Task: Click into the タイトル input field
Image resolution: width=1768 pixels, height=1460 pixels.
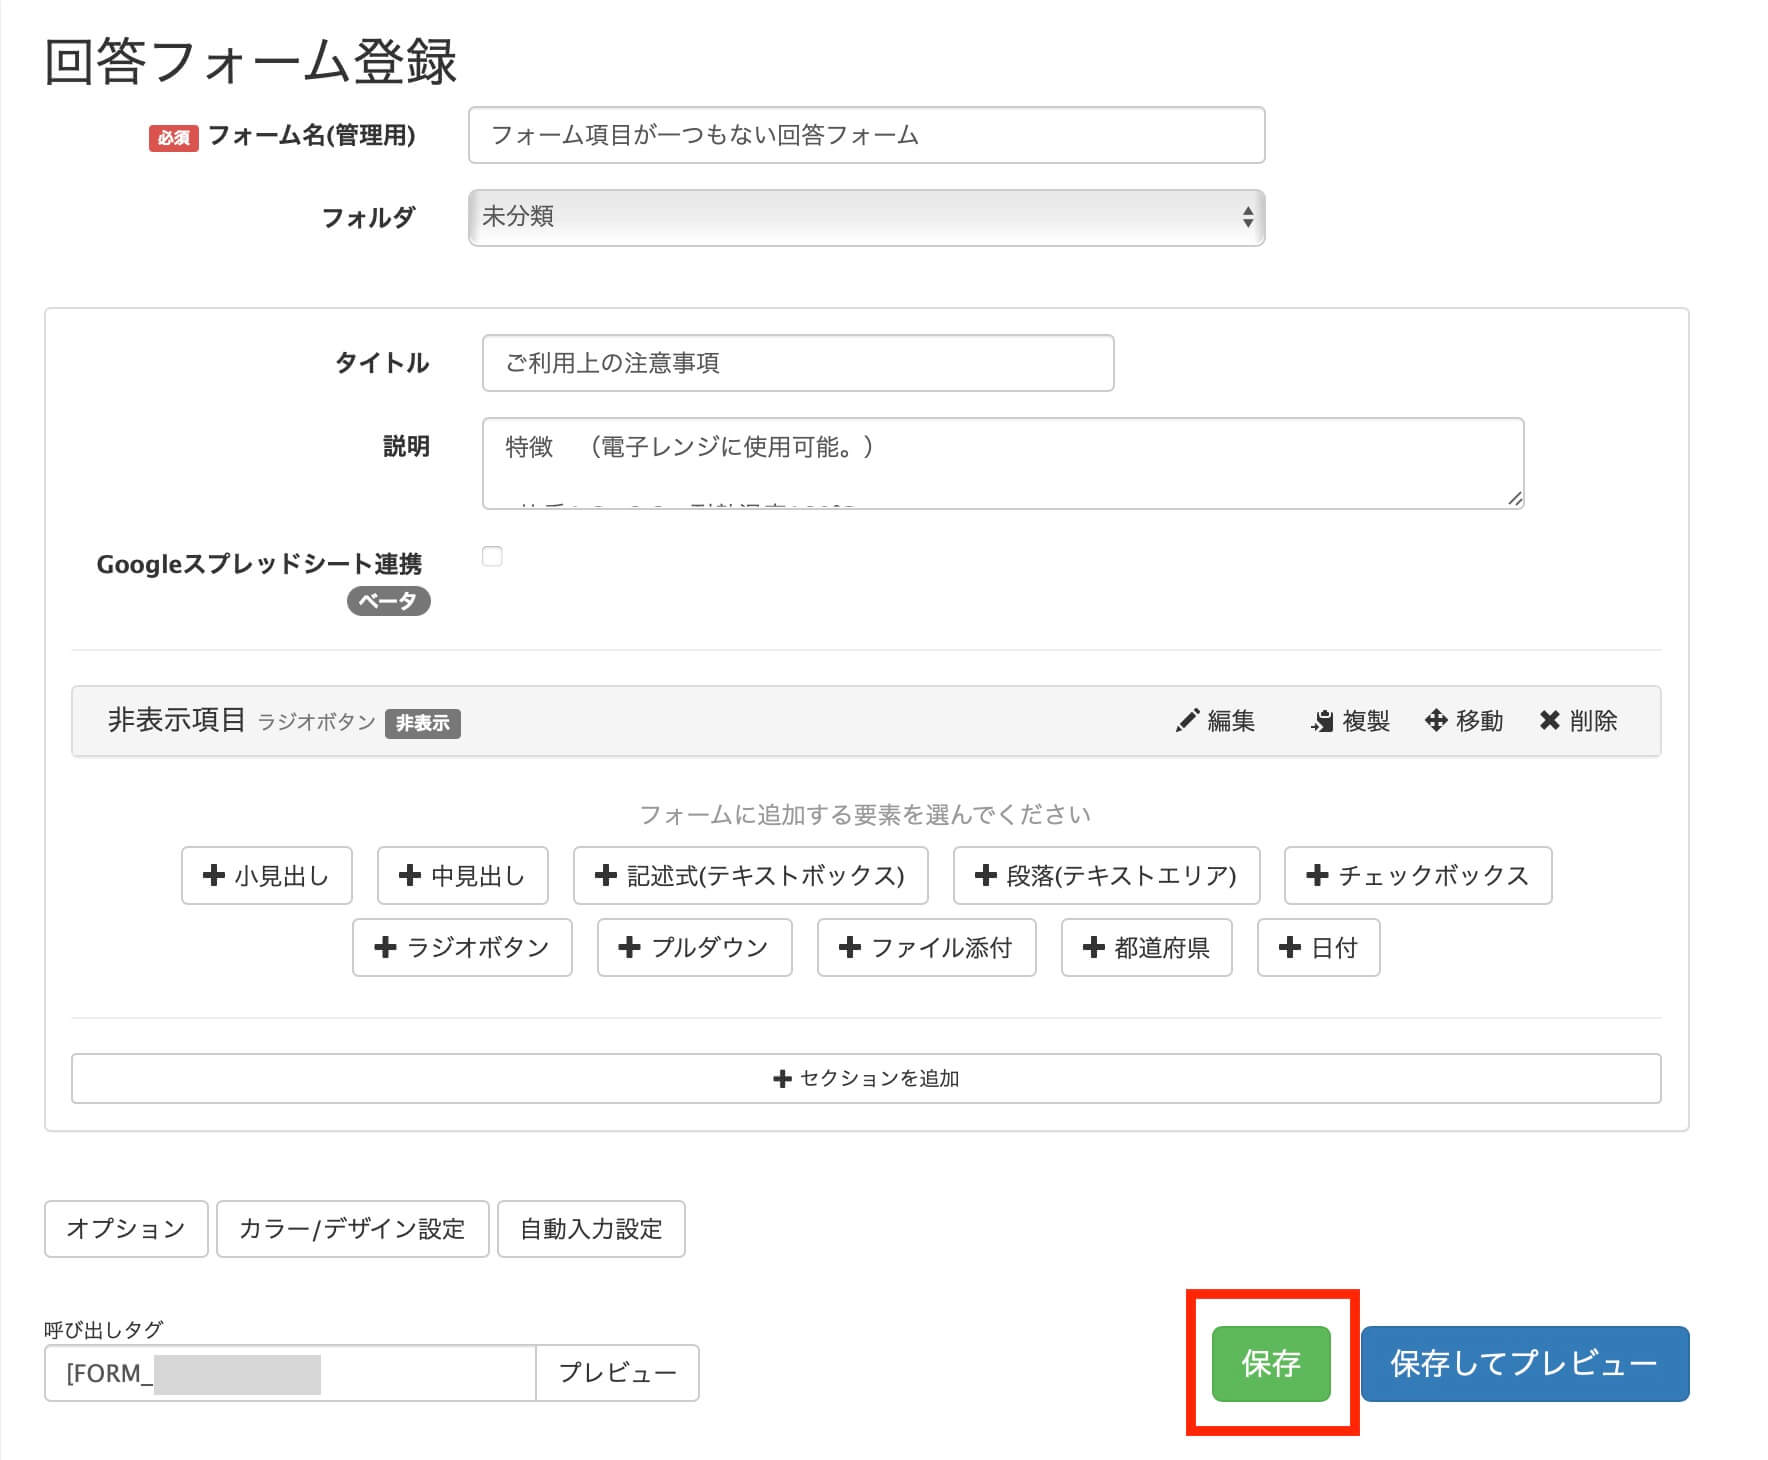Action: (797, 363)
